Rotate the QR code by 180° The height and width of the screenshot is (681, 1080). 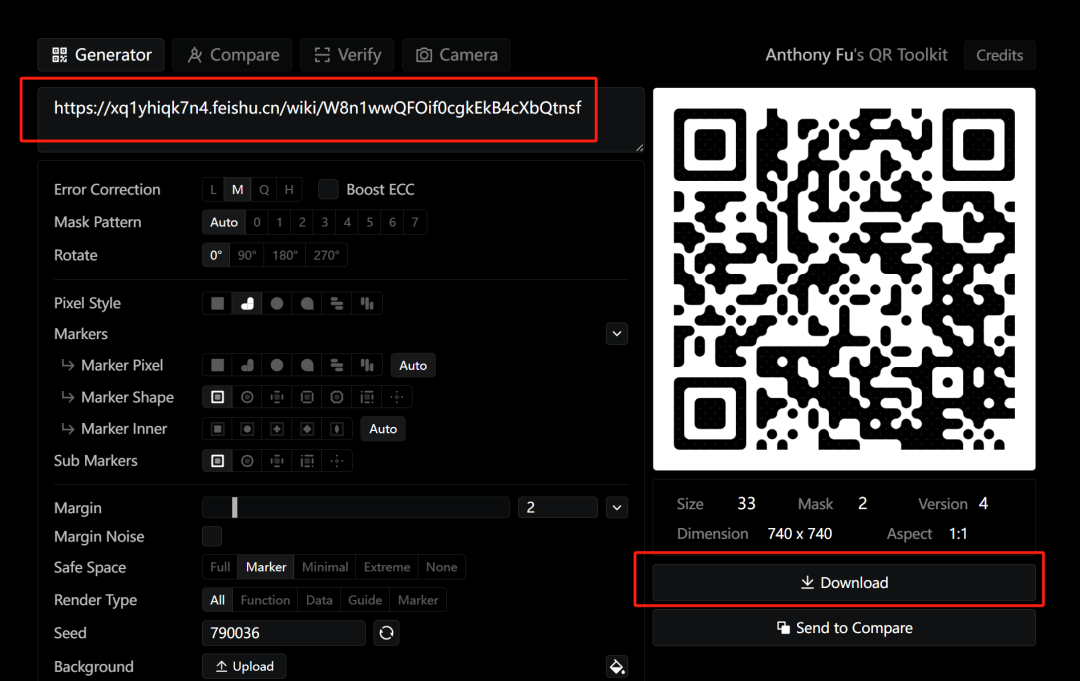click(284, 255)
